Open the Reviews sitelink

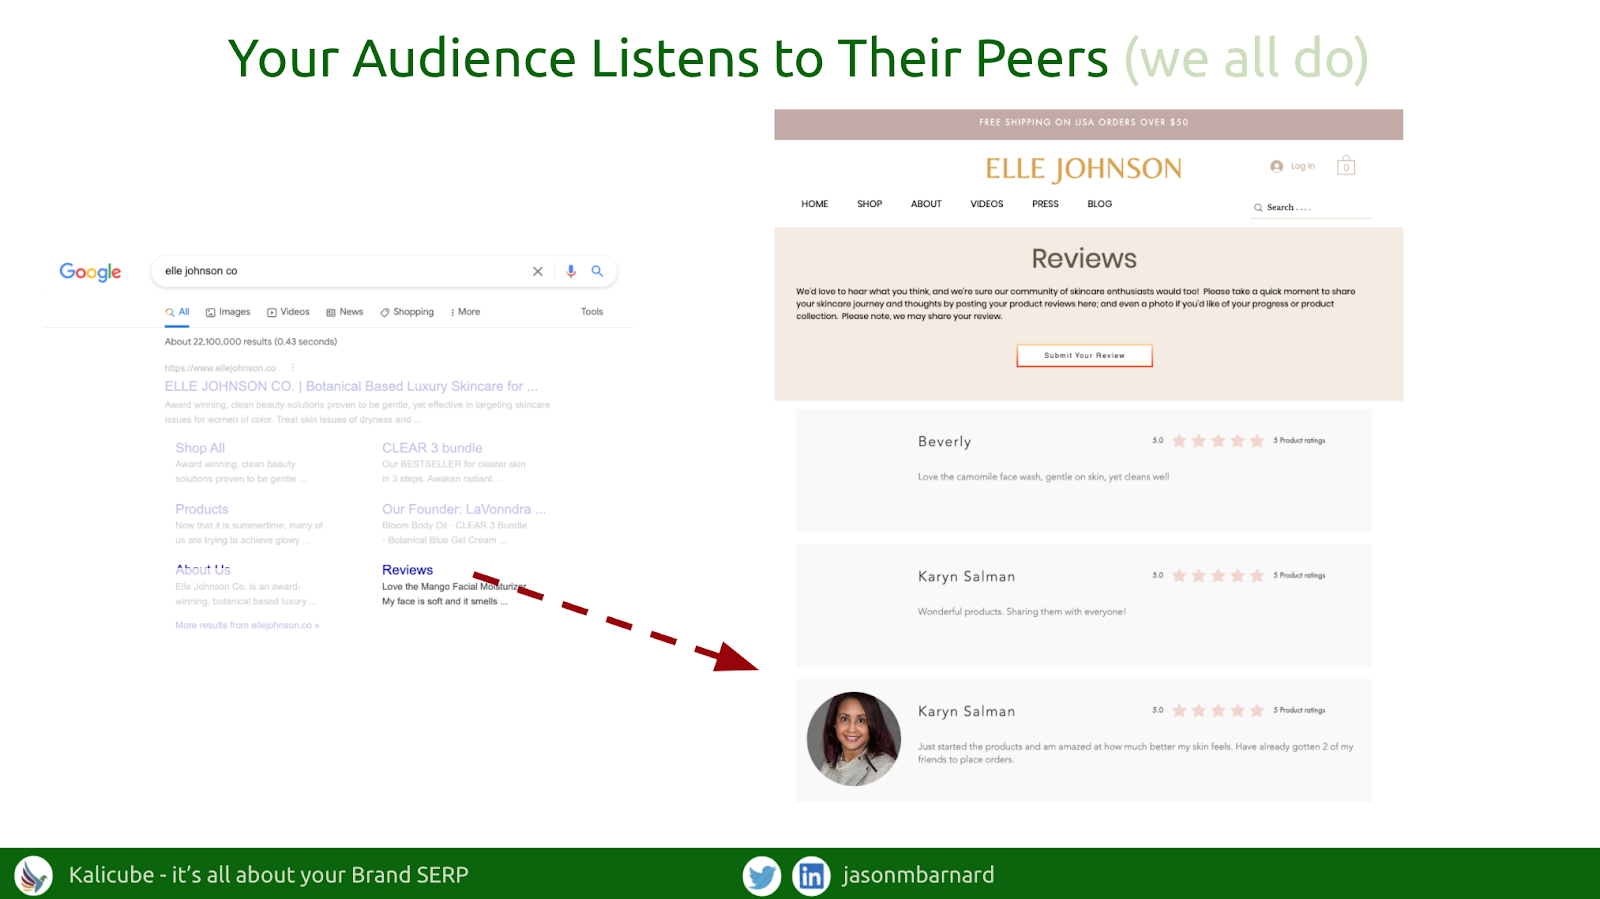[x=407, y=570]
